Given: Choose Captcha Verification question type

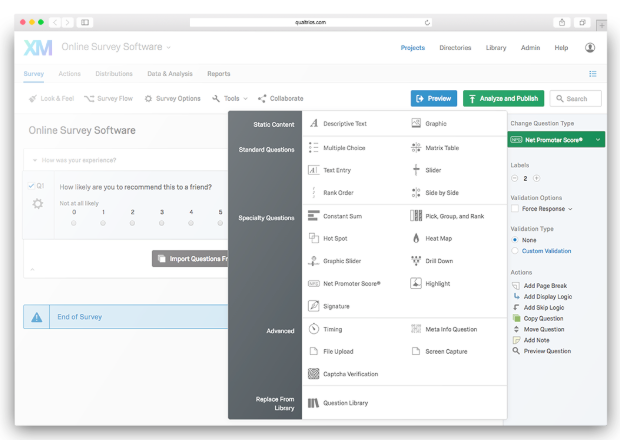Looking at the screenshot, I should point(343,374).
